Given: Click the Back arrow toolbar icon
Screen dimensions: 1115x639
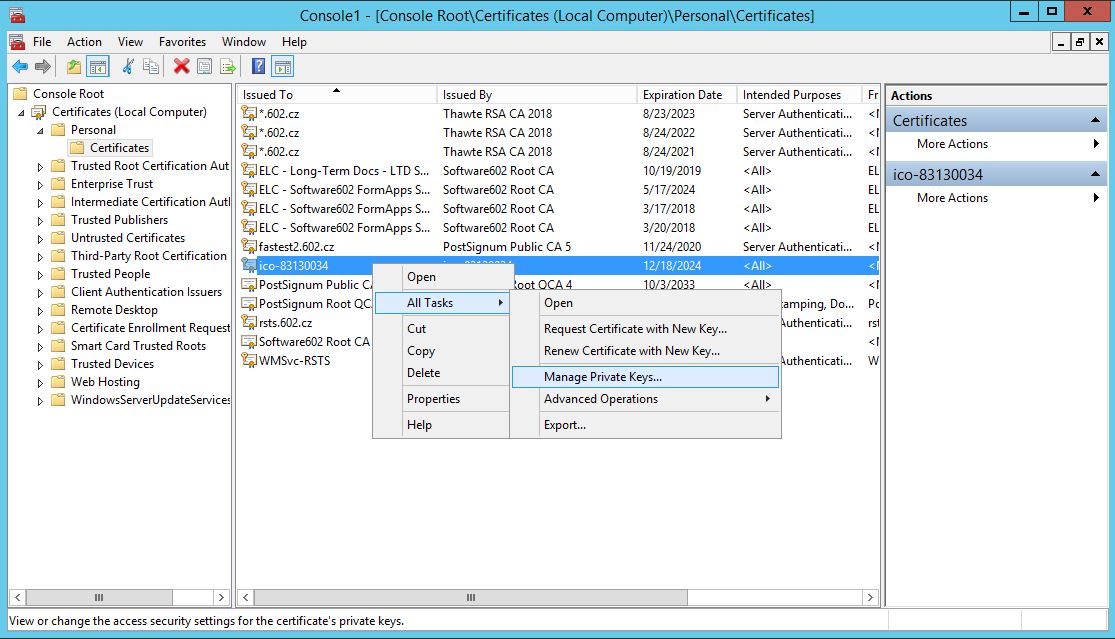Looking at the screenshot, I should (x=19, y=67).
